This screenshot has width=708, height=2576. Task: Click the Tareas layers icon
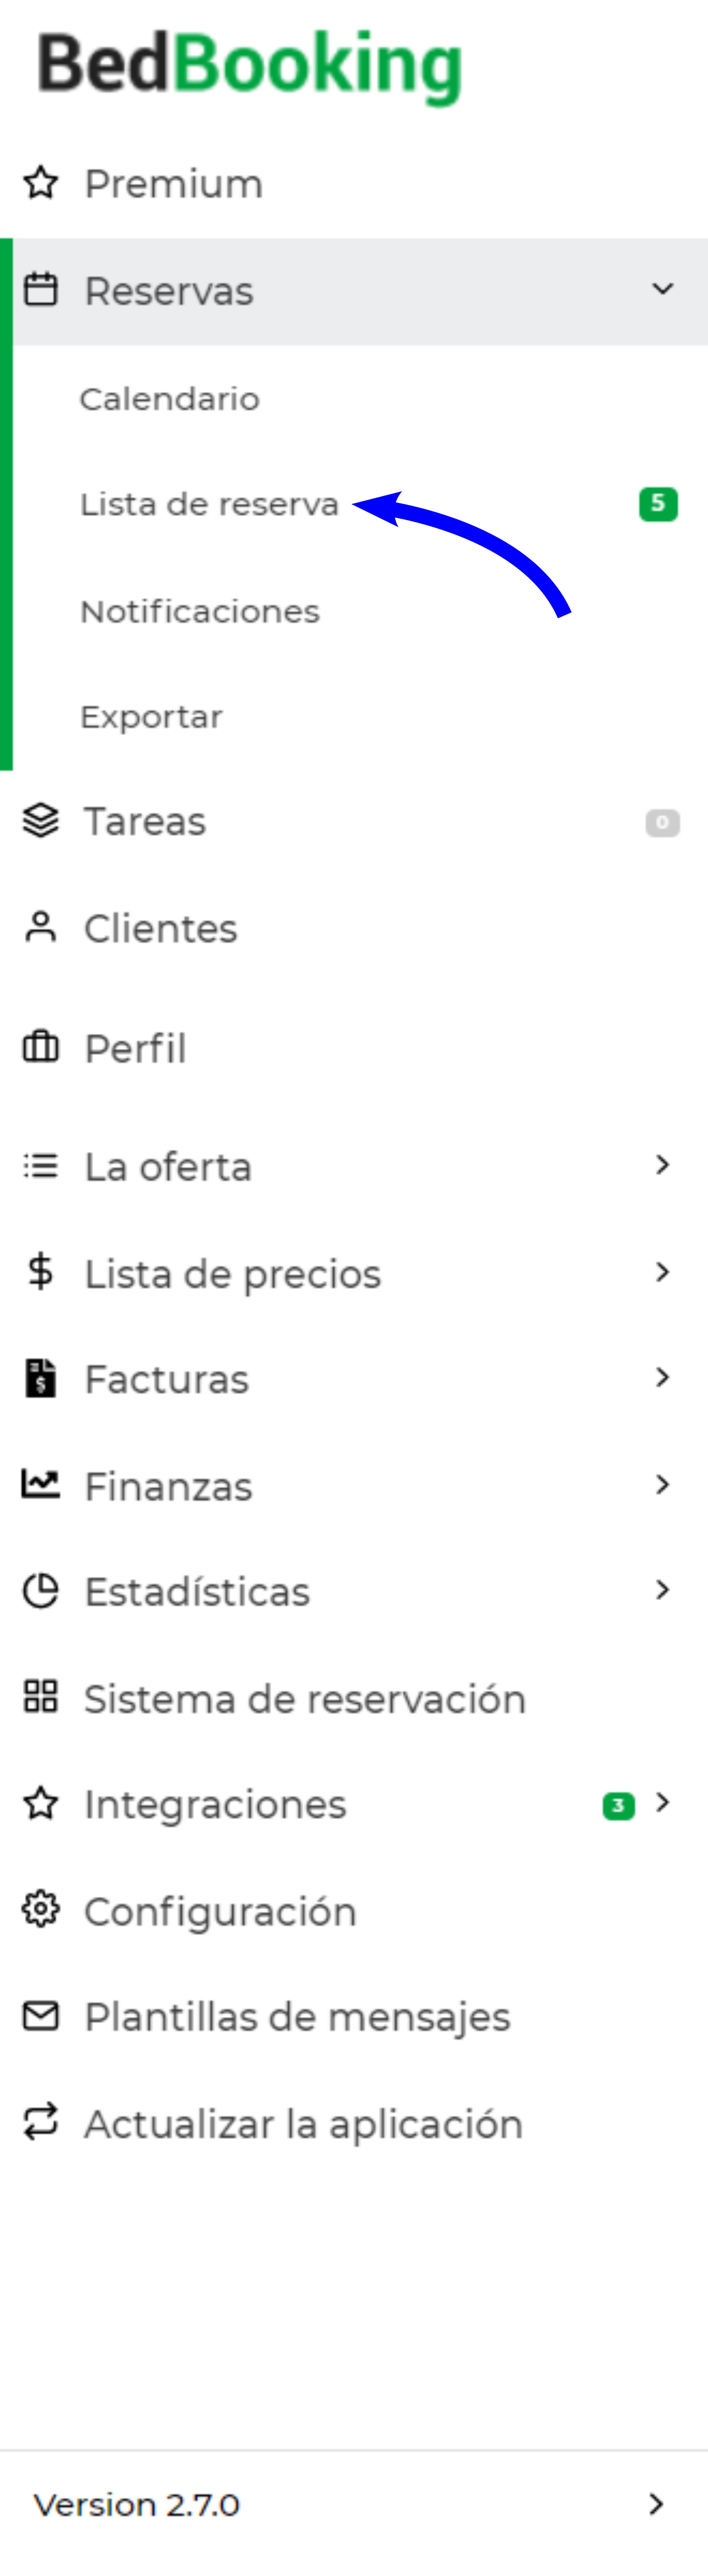coord(41,821)
